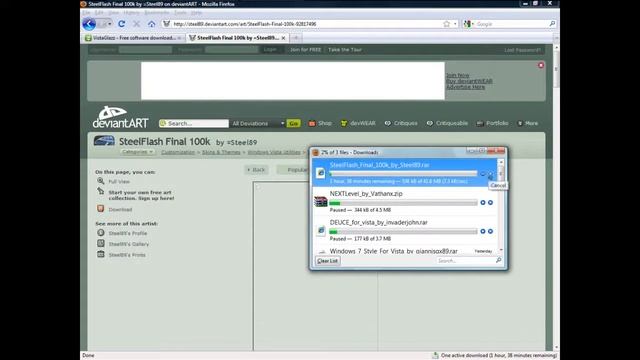Image resolution: width=640 pixels, height=360 pixels.
Task: Click the deviantART URL in address bar
Action: (x=244, y=24)
